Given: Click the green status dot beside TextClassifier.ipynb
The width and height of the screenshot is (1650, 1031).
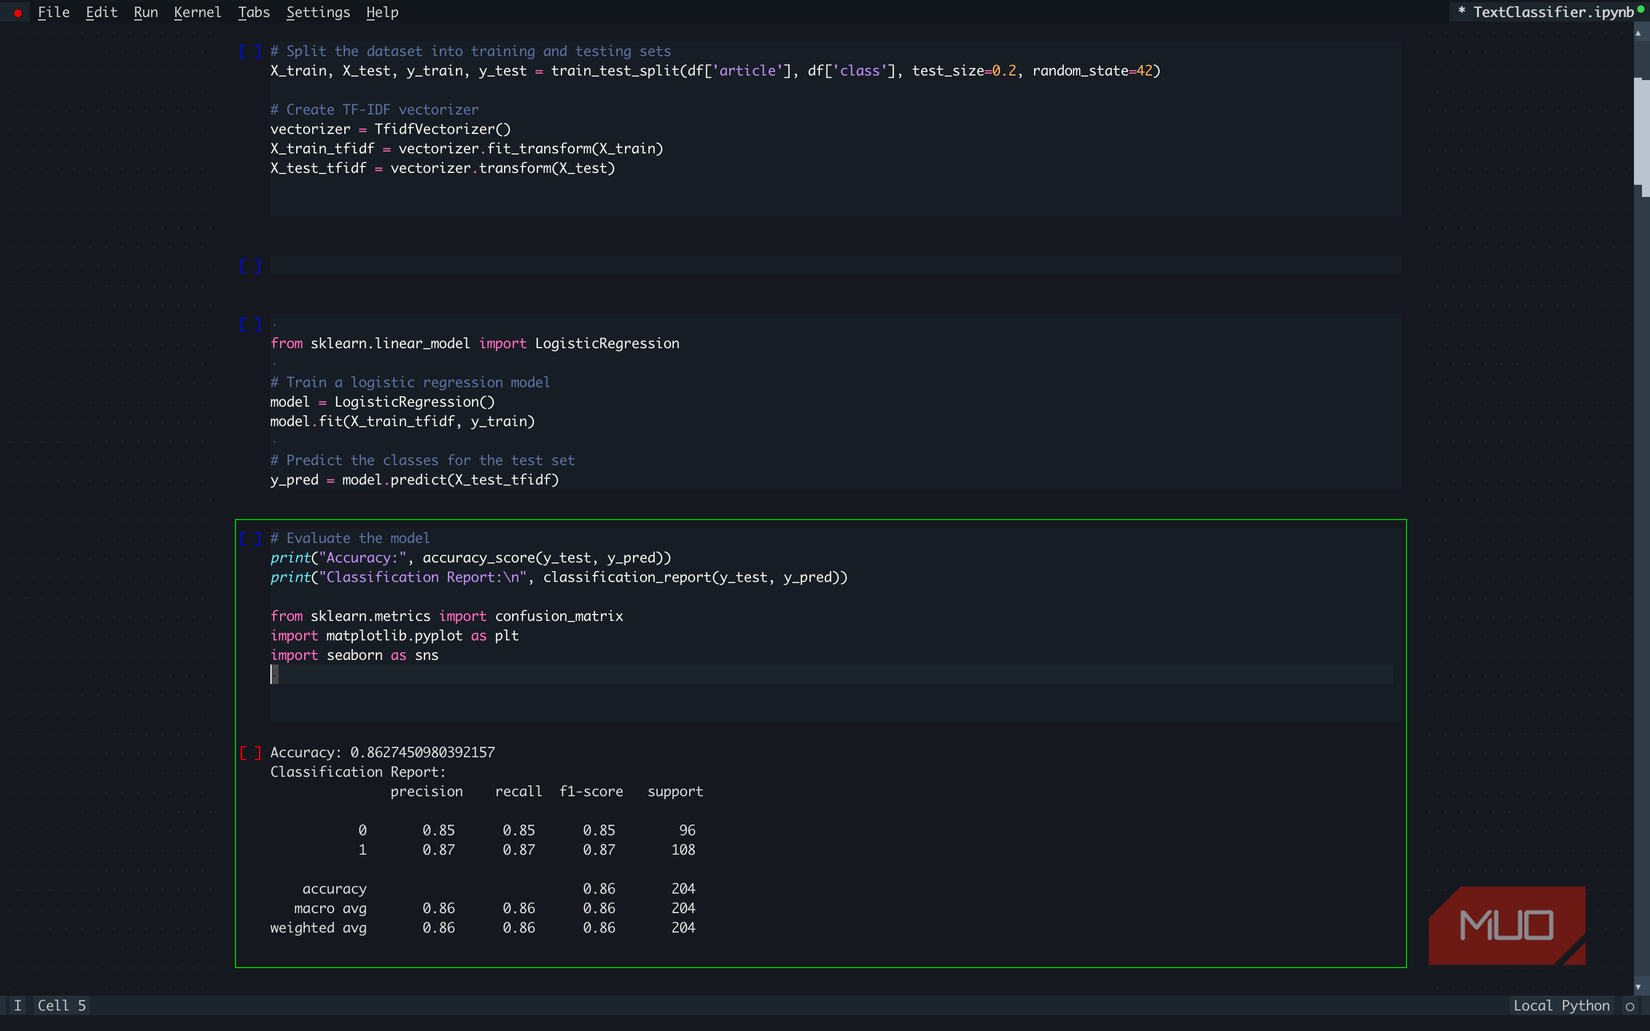Looking at the screenshot, I should 1641,10.
